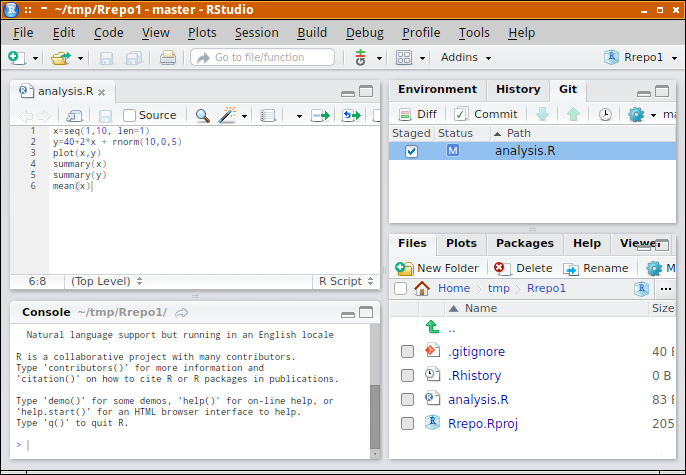Click Show in new window editor icon
686x475 pixels.
(x=74, y=115)
